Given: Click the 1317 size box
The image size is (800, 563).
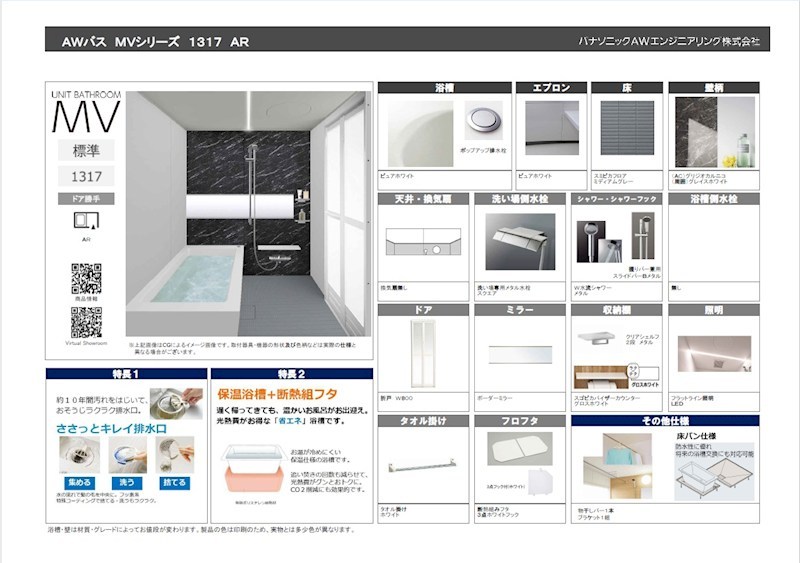Looking at the screenshot, I should 86,177.
